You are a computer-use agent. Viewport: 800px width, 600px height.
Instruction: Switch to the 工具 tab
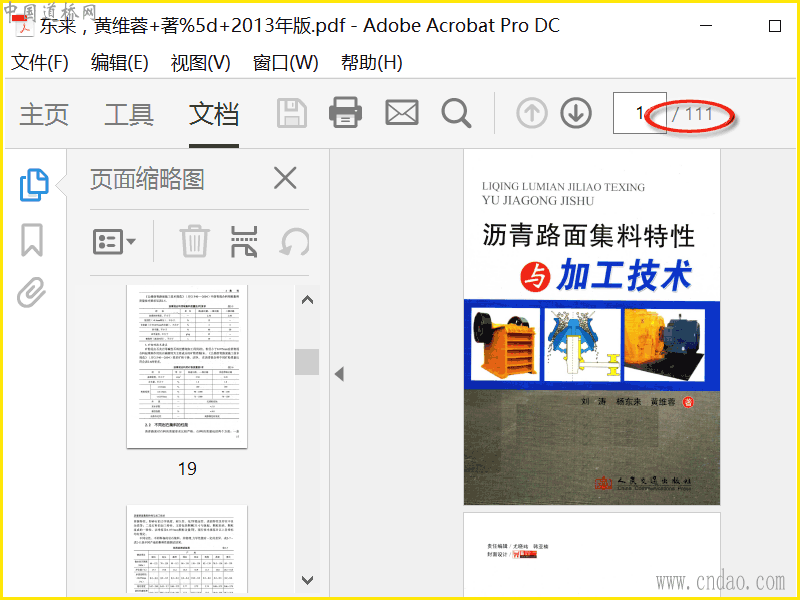(x=129, y=114)
